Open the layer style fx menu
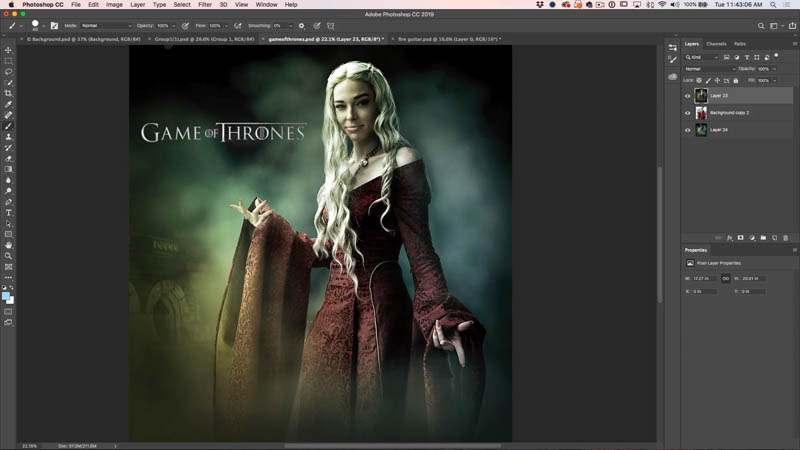This screenshot has width=800, height=450. pos(730,238)
